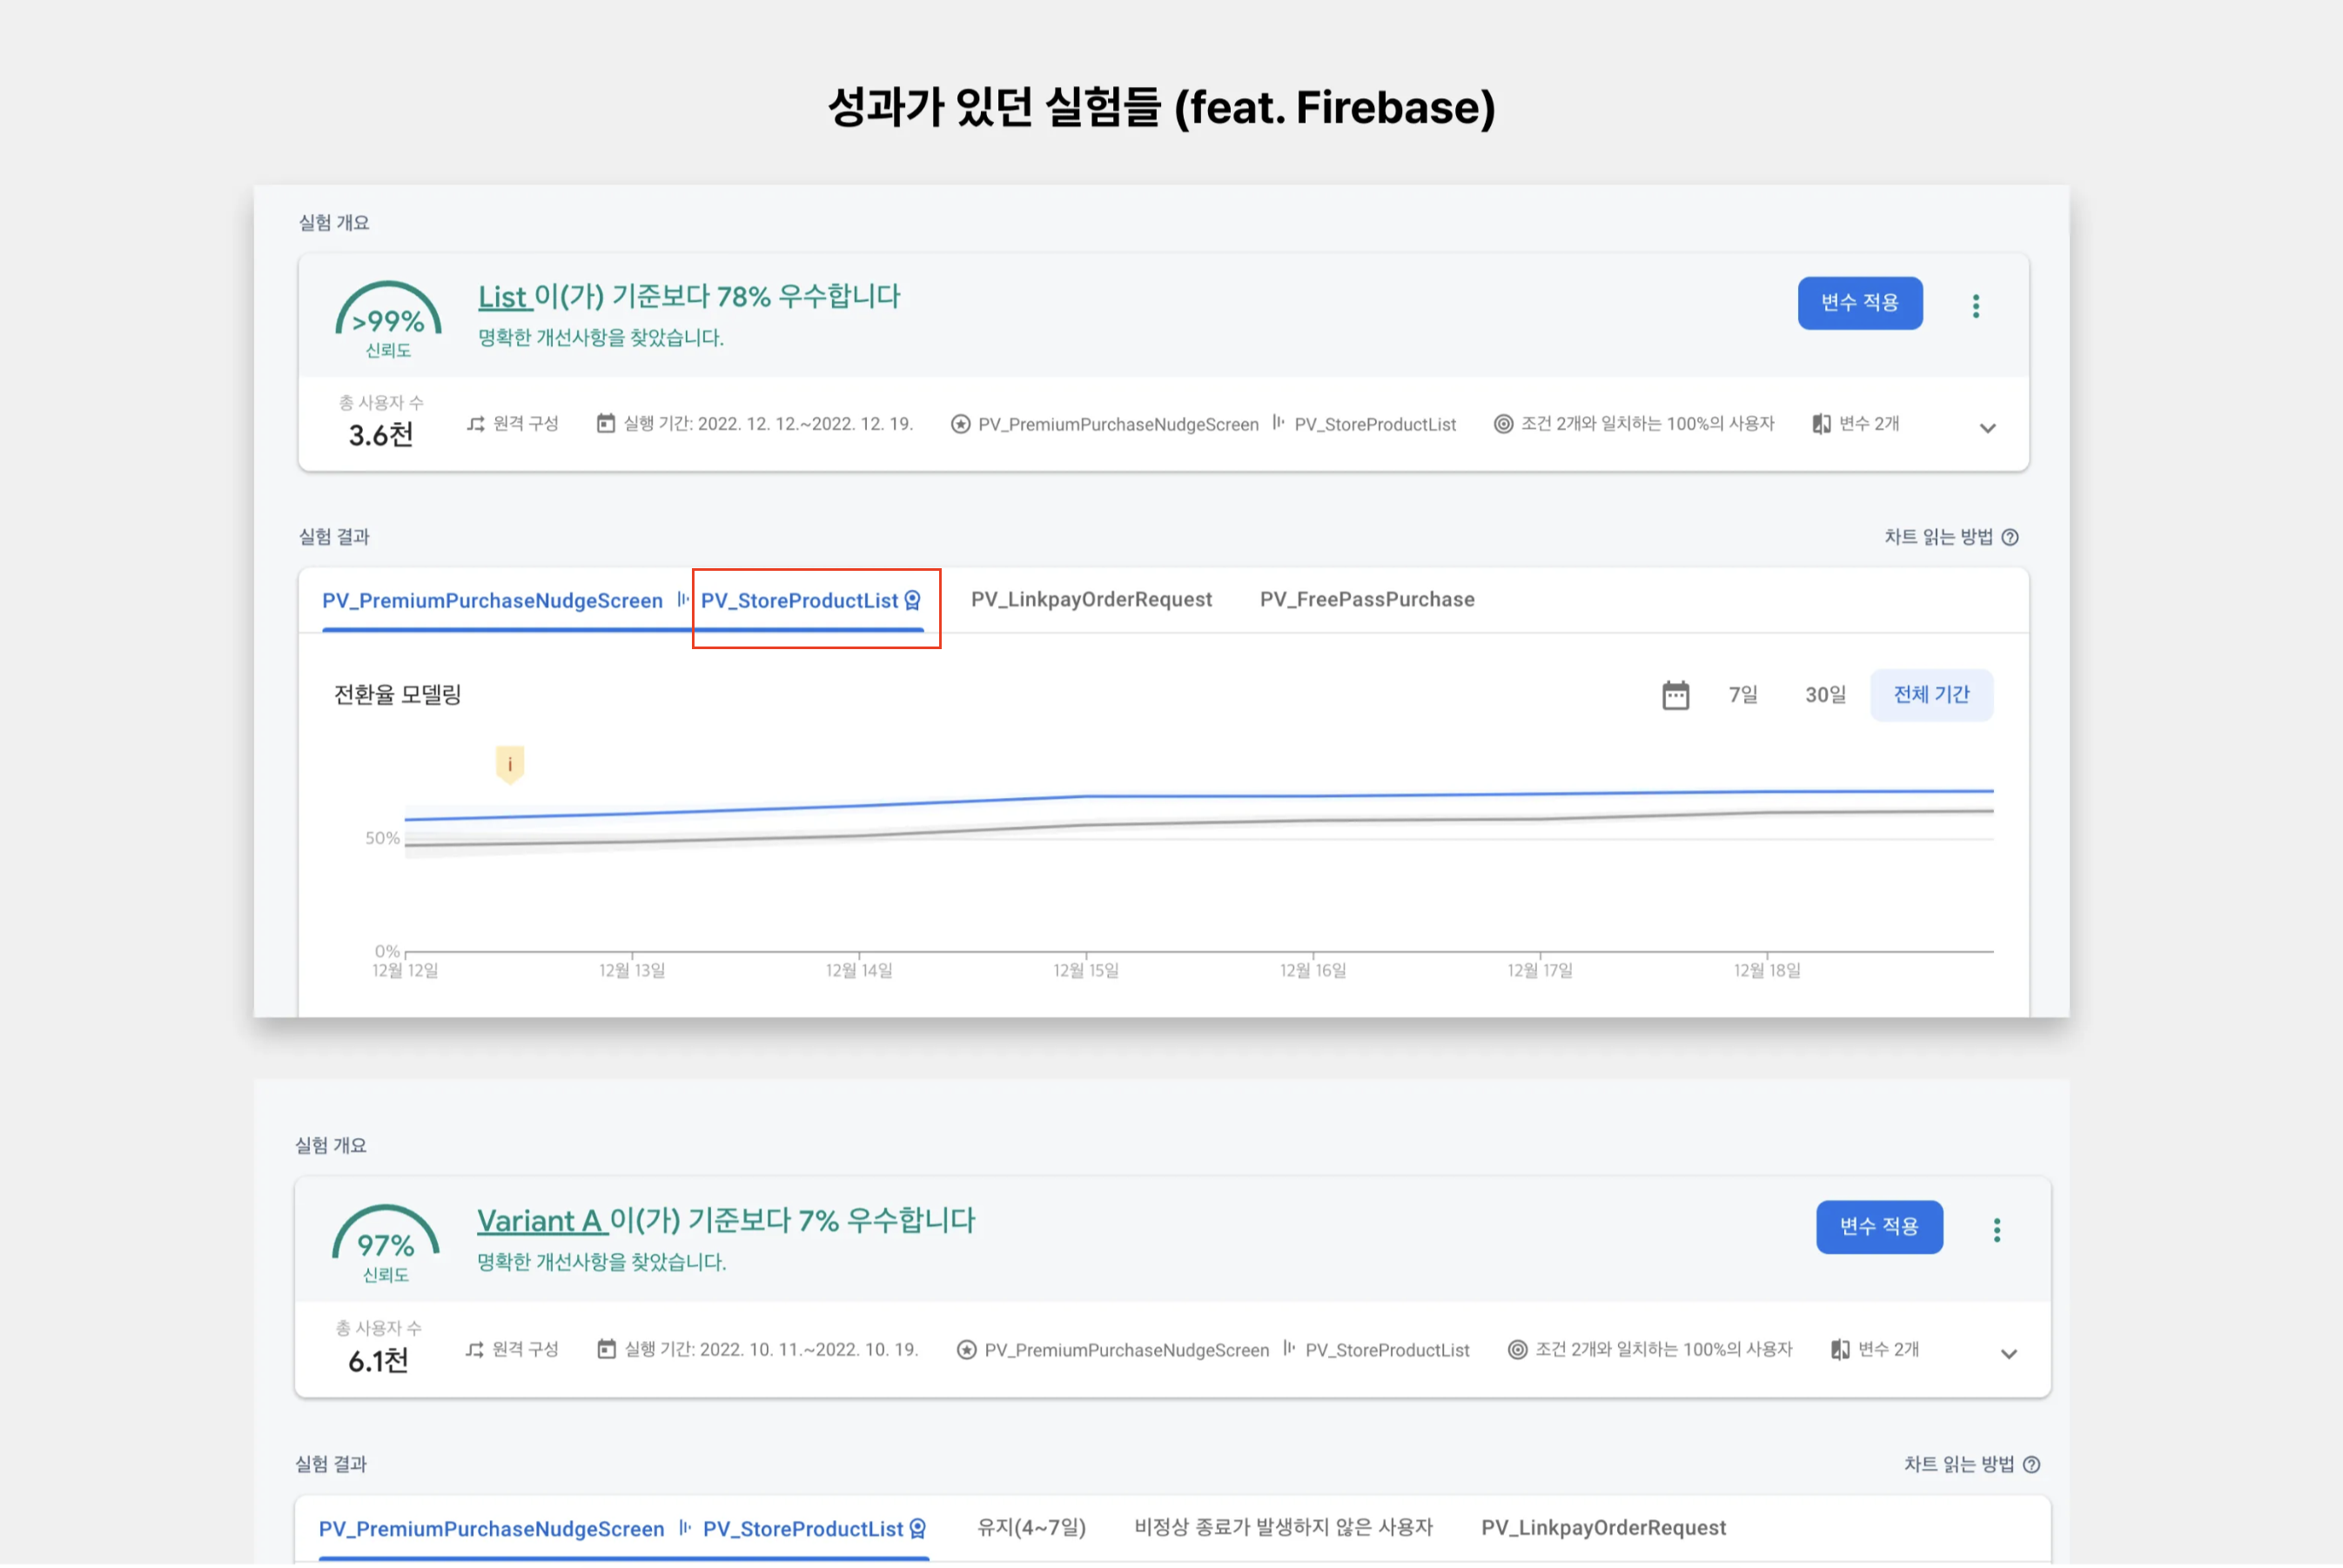This screenshot has height=1568, width=2343.
Task: Open three-dot menu in List experiment card
Action: click(1975, 306)
